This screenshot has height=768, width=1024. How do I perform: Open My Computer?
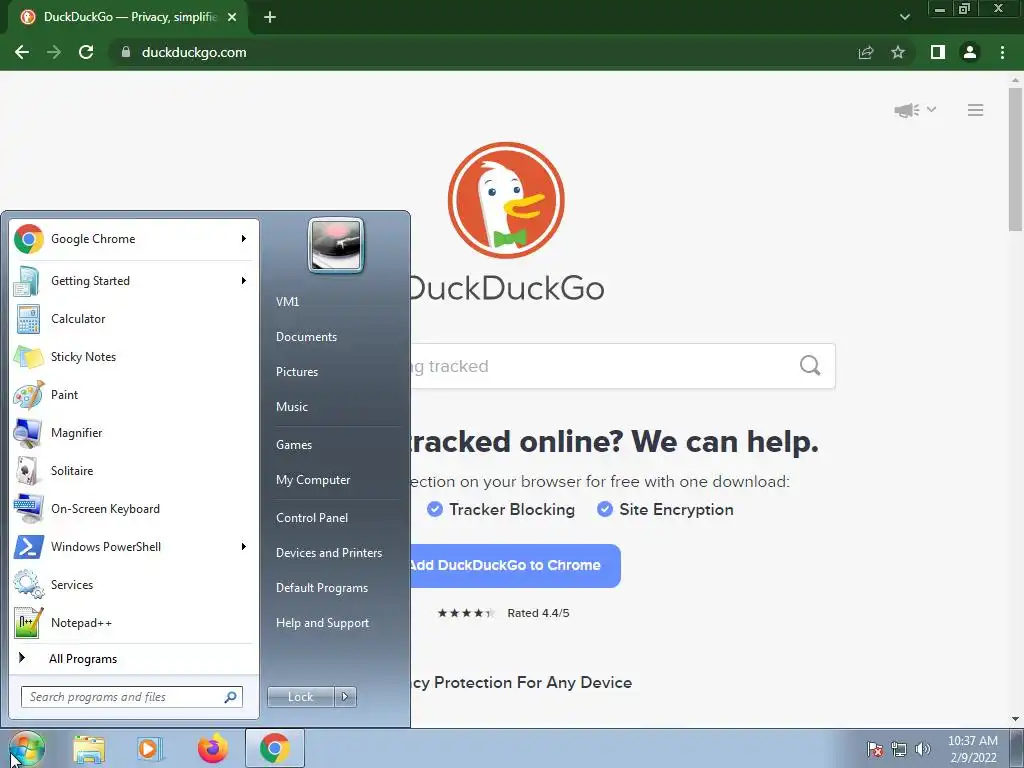(313, 480)
